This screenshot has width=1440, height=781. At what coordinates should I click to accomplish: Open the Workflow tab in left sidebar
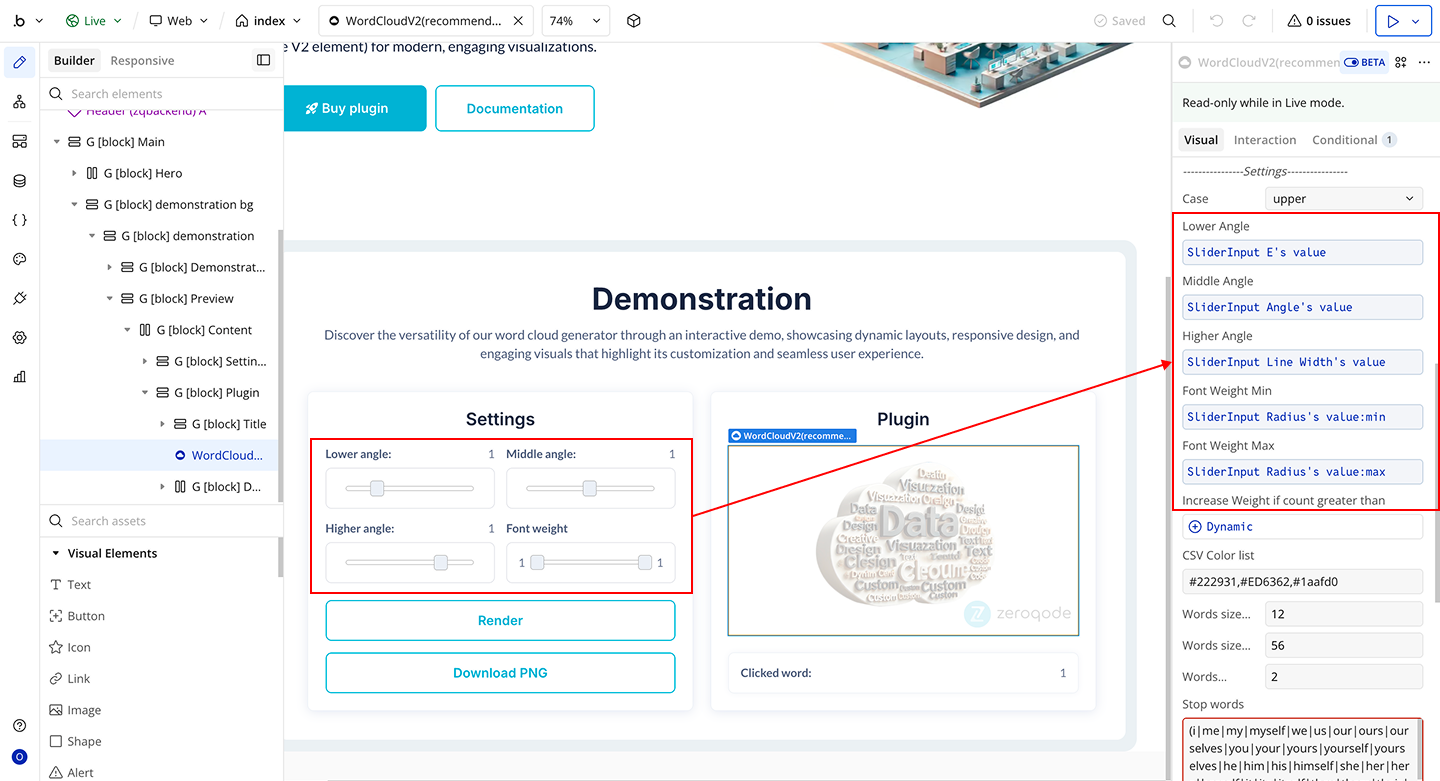click(x=19, y=102)
